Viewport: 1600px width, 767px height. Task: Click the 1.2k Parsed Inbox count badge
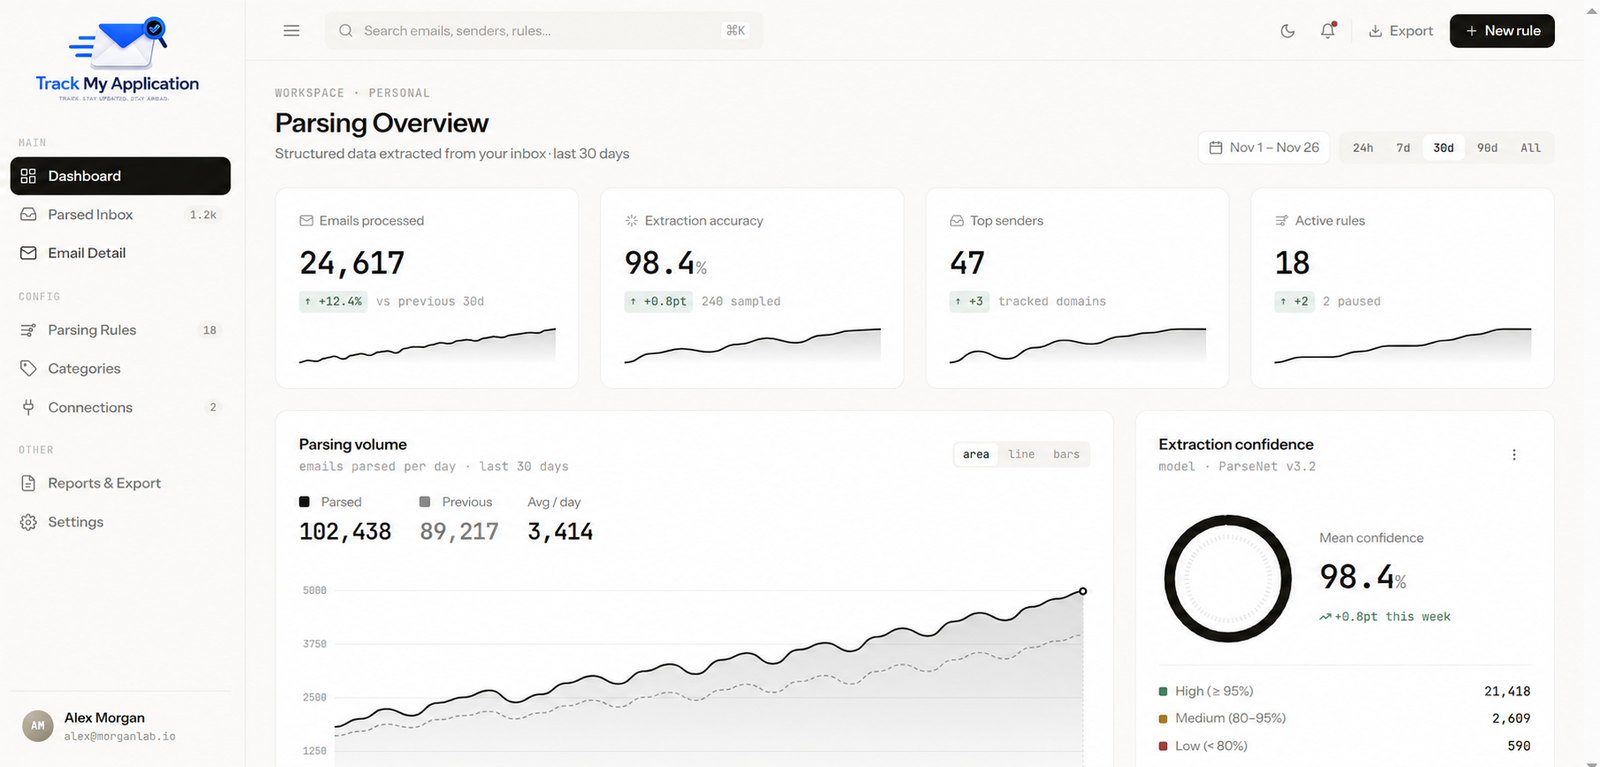(203, 215)
